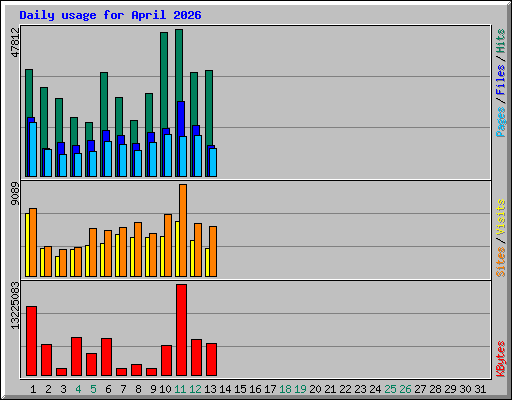
Task: Click the green Hits bar for day 13
Action: tap(209, 107)
